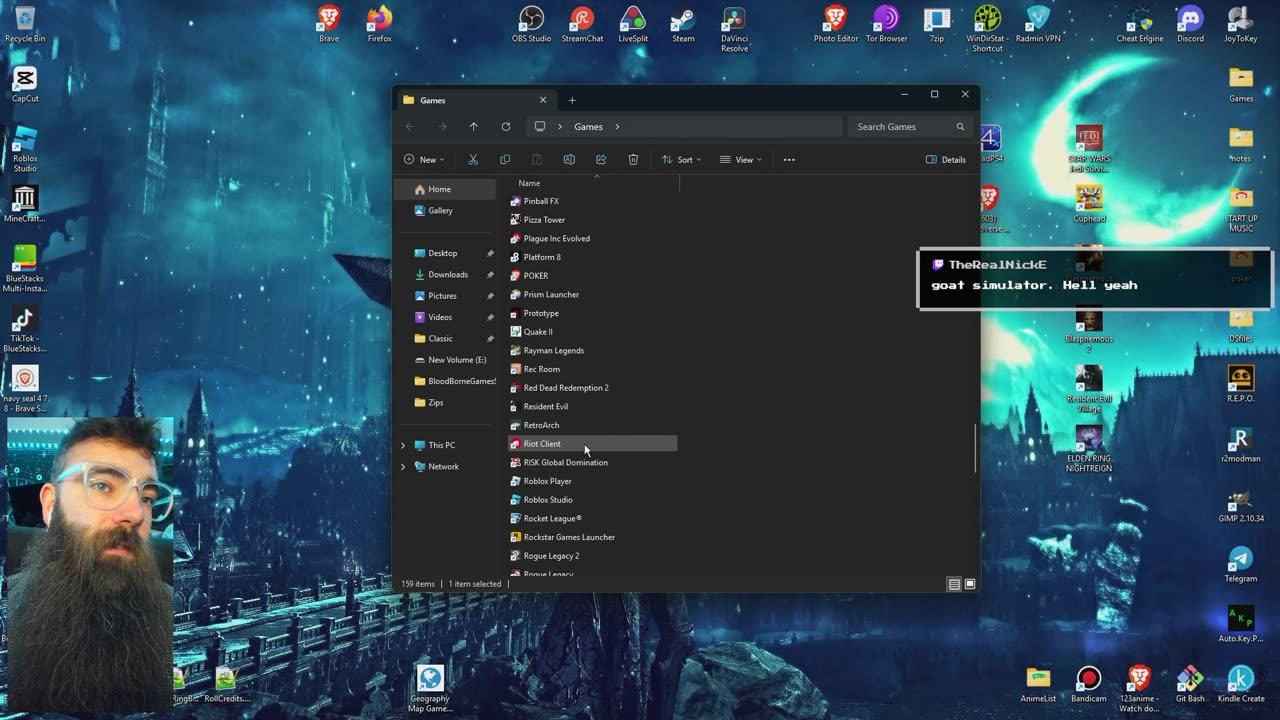
Task: Click the Cut icon in Explorer toolbar
Action: (x=473, y=159)
